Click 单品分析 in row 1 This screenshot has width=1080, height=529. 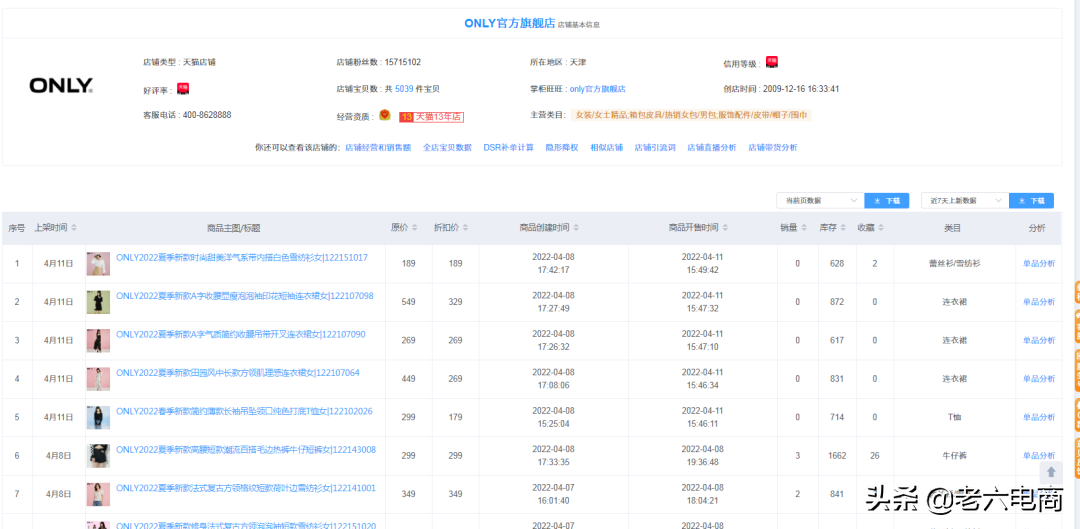[x=1039, y=263]
